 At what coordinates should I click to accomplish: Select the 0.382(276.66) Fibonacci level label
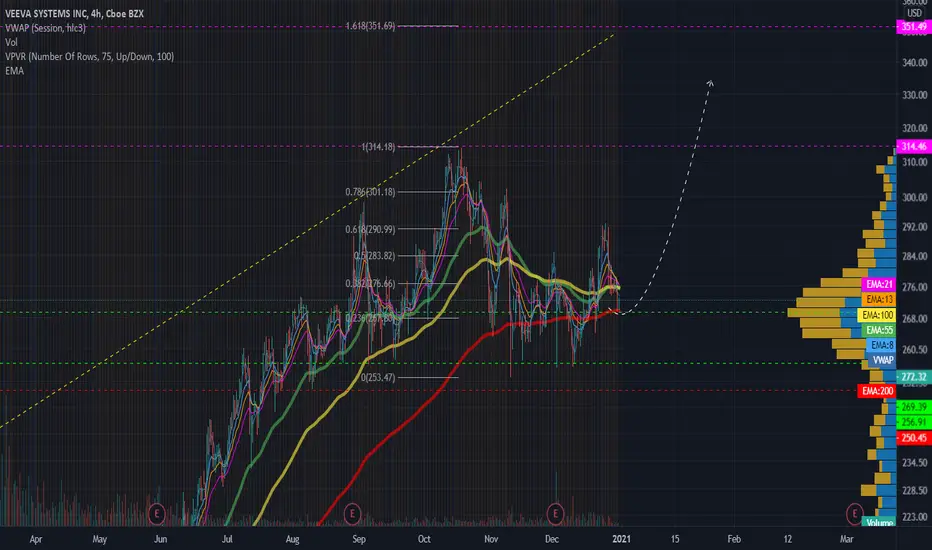point(370,284)
